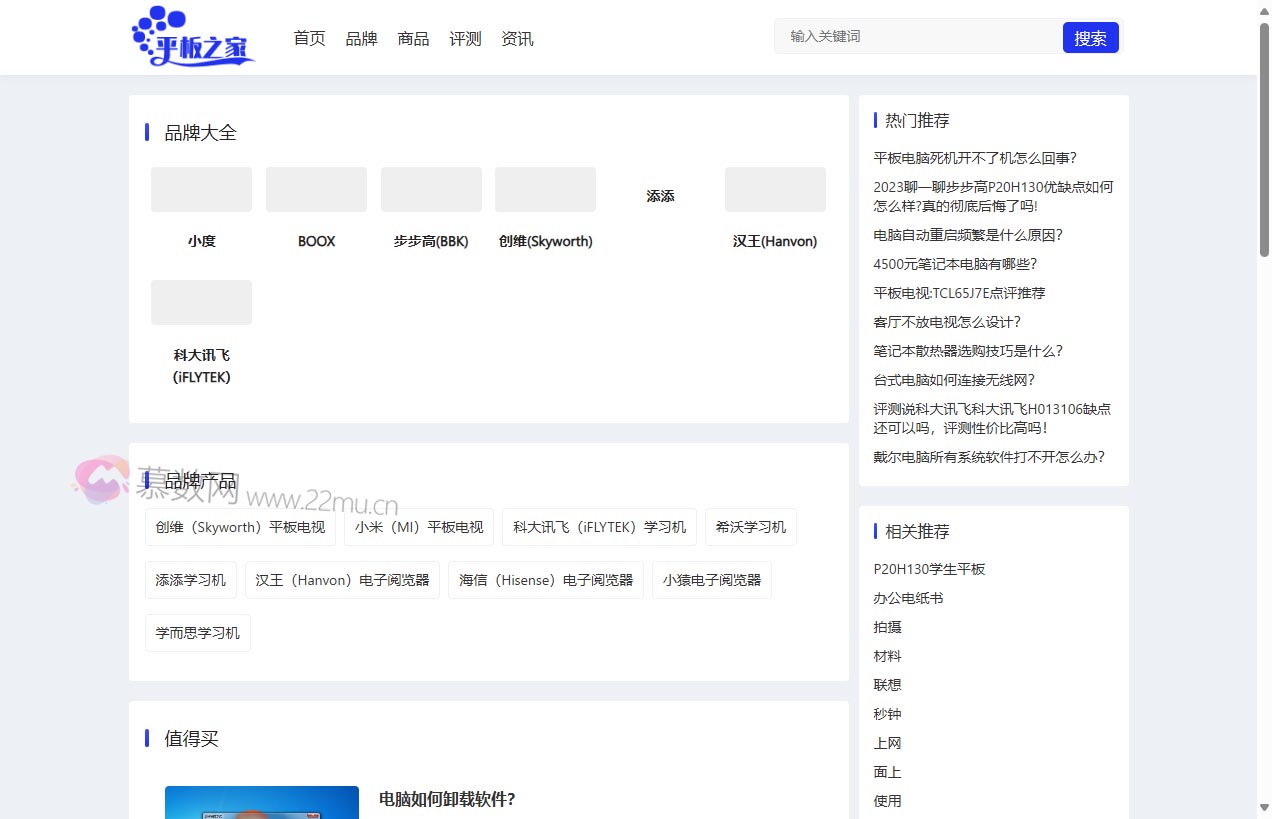Image resolution: width=1272 pixels, height=819 pixels.
Task: Open the 资讯 navigation tab
Action: click(517, 38)
